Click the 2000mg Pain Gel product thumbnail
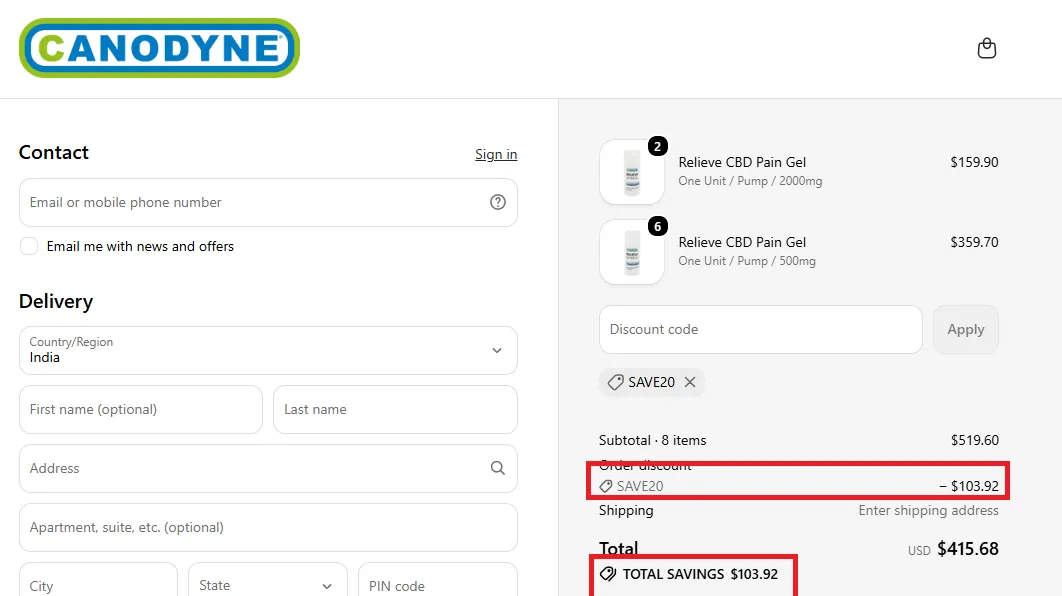Screen dimensions: 1062x596 click(632, 172)
